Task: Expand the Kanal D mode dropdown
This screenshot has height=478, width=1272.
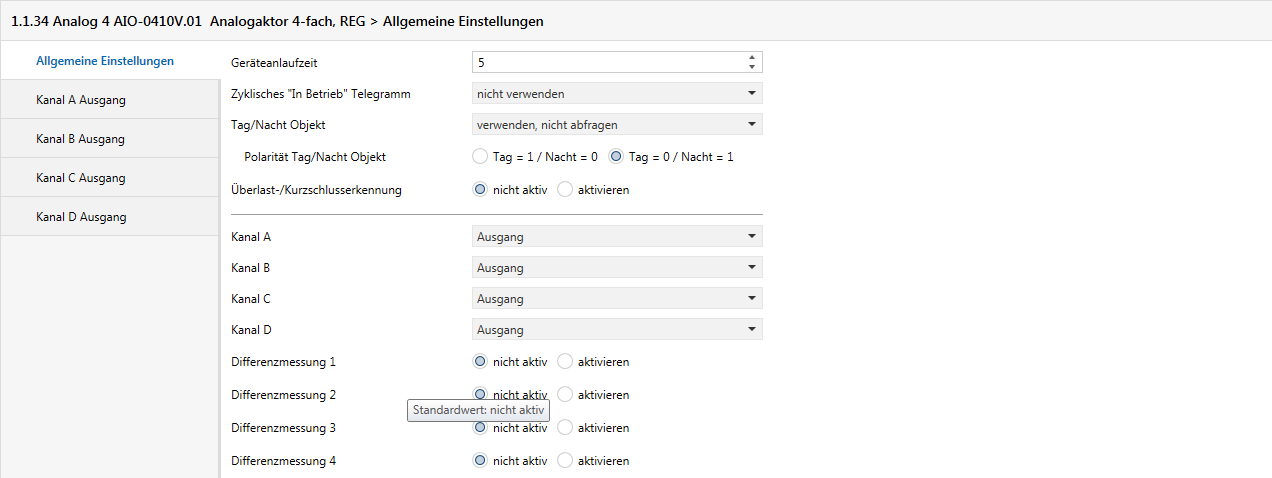Action: click(617, 330)
